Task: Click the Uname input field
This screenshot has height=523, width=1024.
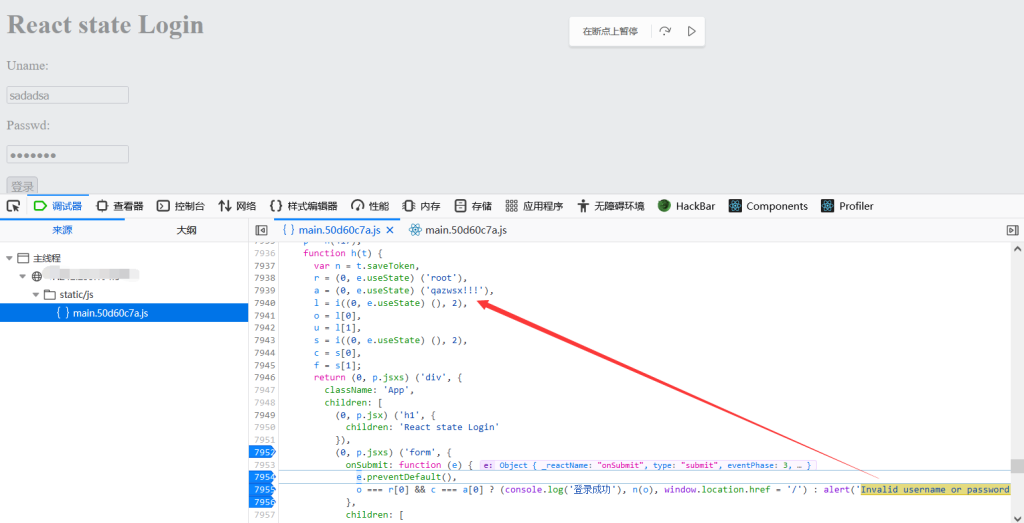Action: [x=68, y=95]
